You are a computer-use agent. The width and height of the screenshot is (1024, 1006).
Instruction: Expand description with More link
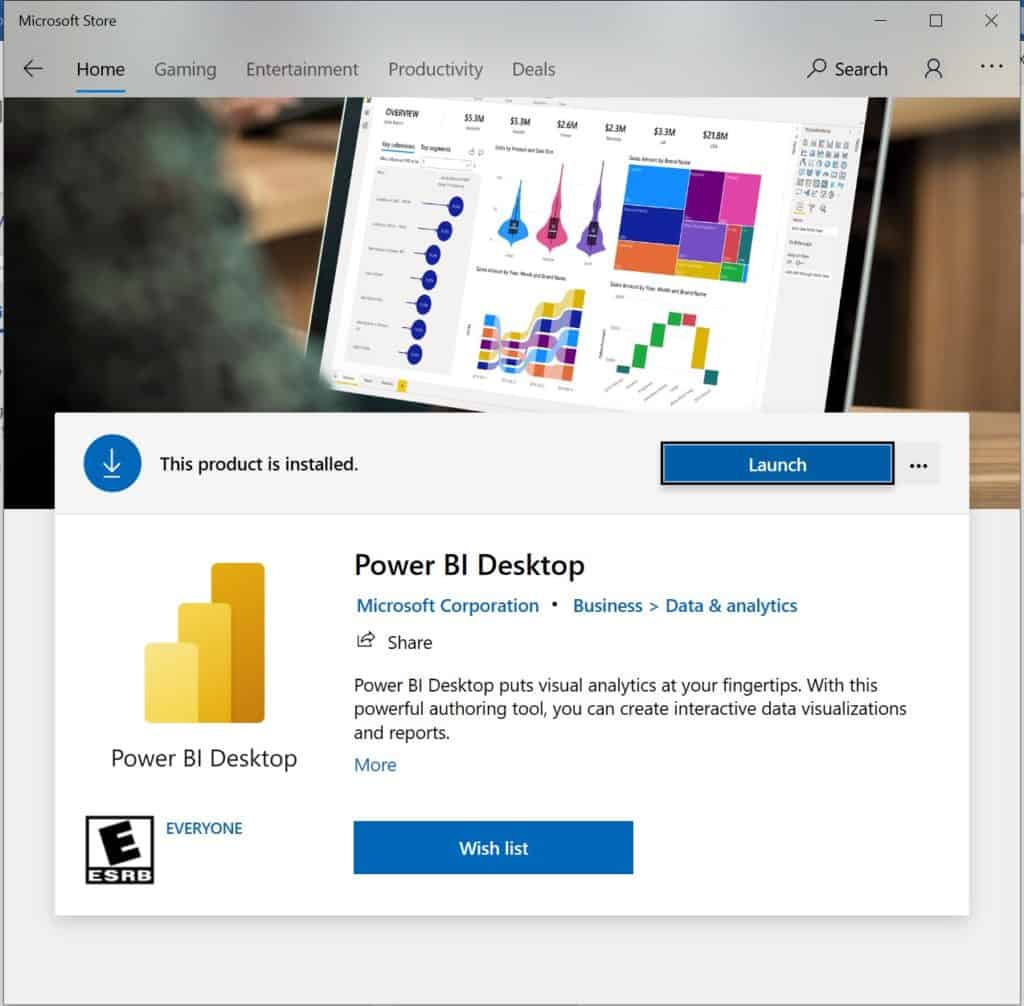(375, 765)
